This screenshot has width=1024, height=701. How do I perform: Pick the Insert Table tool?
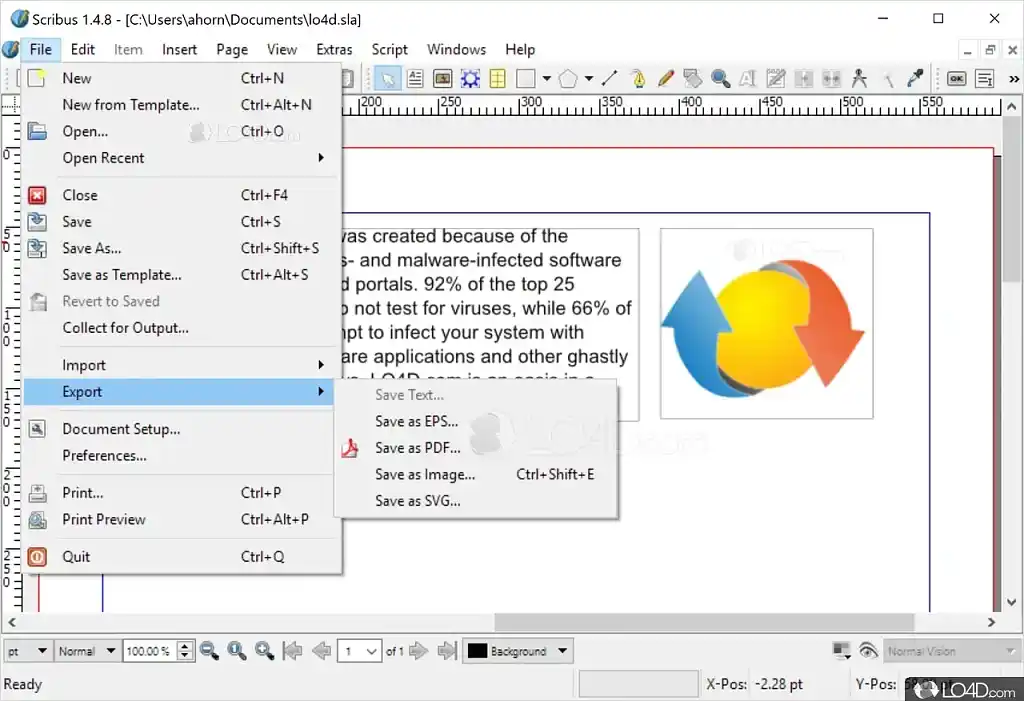click(497, 79)
